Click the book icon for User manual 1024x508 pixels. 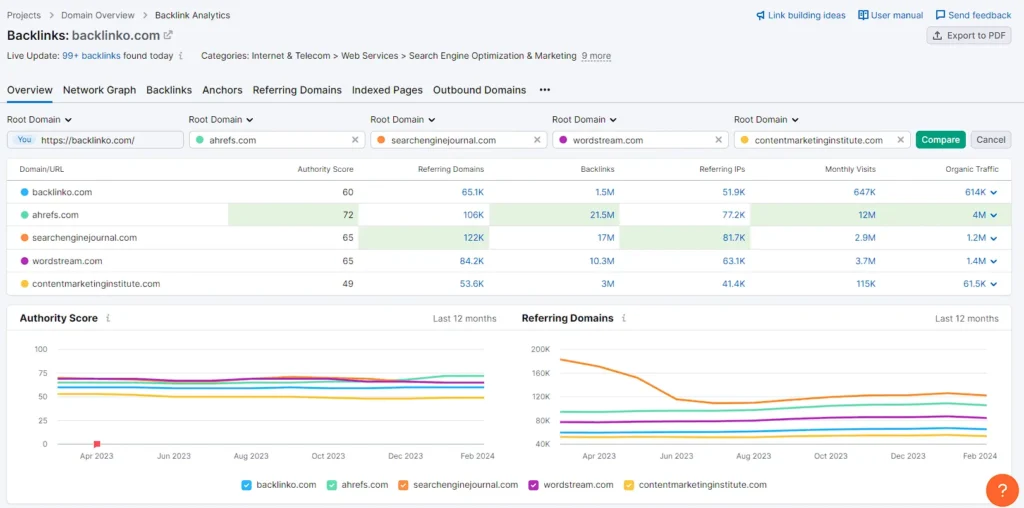click(863, 15)
